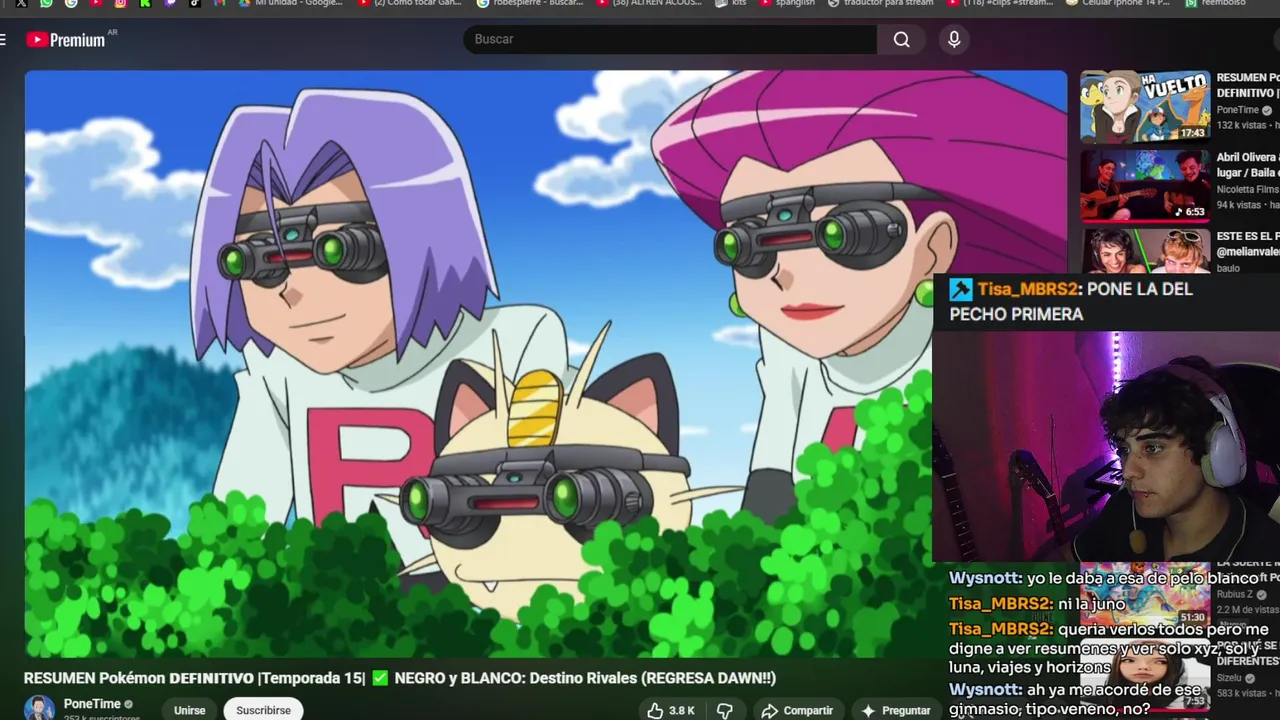Open the YouTube hamburger guide menu
The image size is (1280, 720).
point(4,39)
